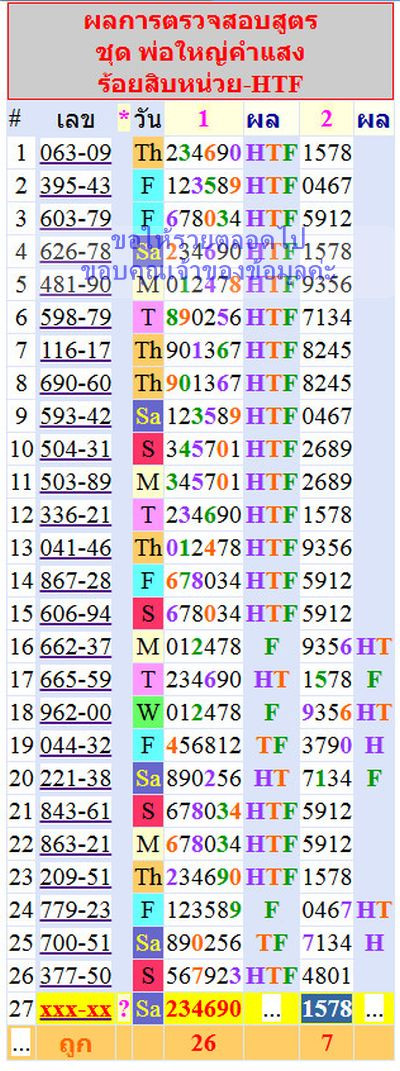Select the 504-31 number link
Viewport: 400px width, 1071px height.
(x=76, y=449)
